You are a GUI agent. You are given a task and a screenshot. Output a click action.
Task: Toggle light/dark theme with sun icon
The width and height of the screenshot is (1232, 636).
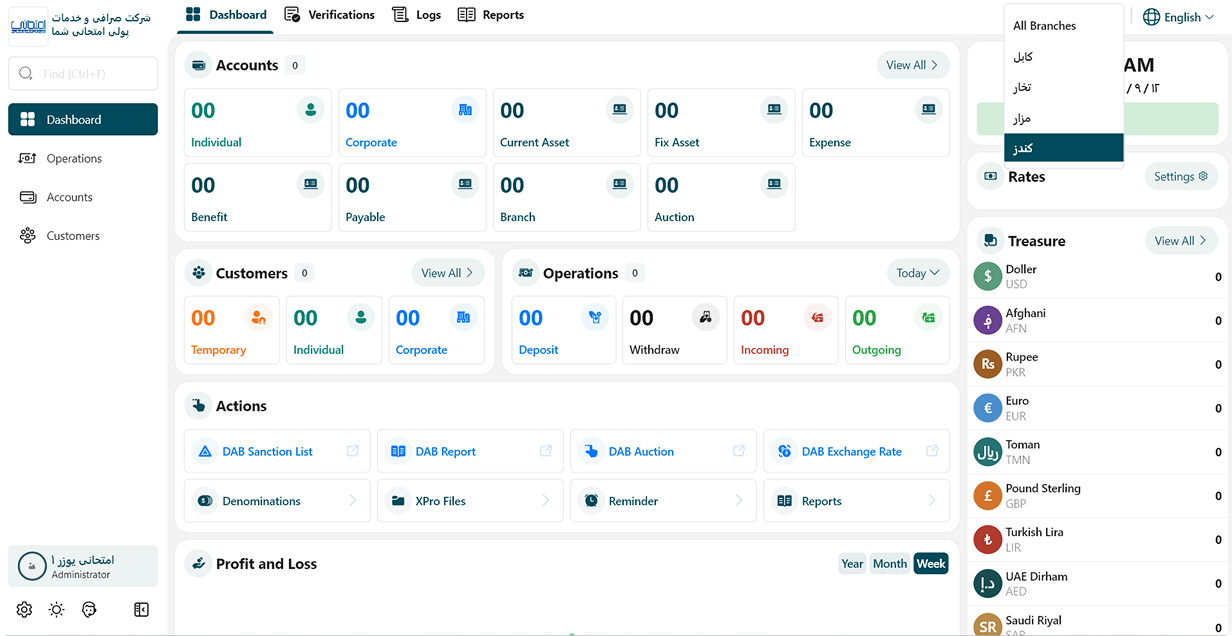coord(56,609)
